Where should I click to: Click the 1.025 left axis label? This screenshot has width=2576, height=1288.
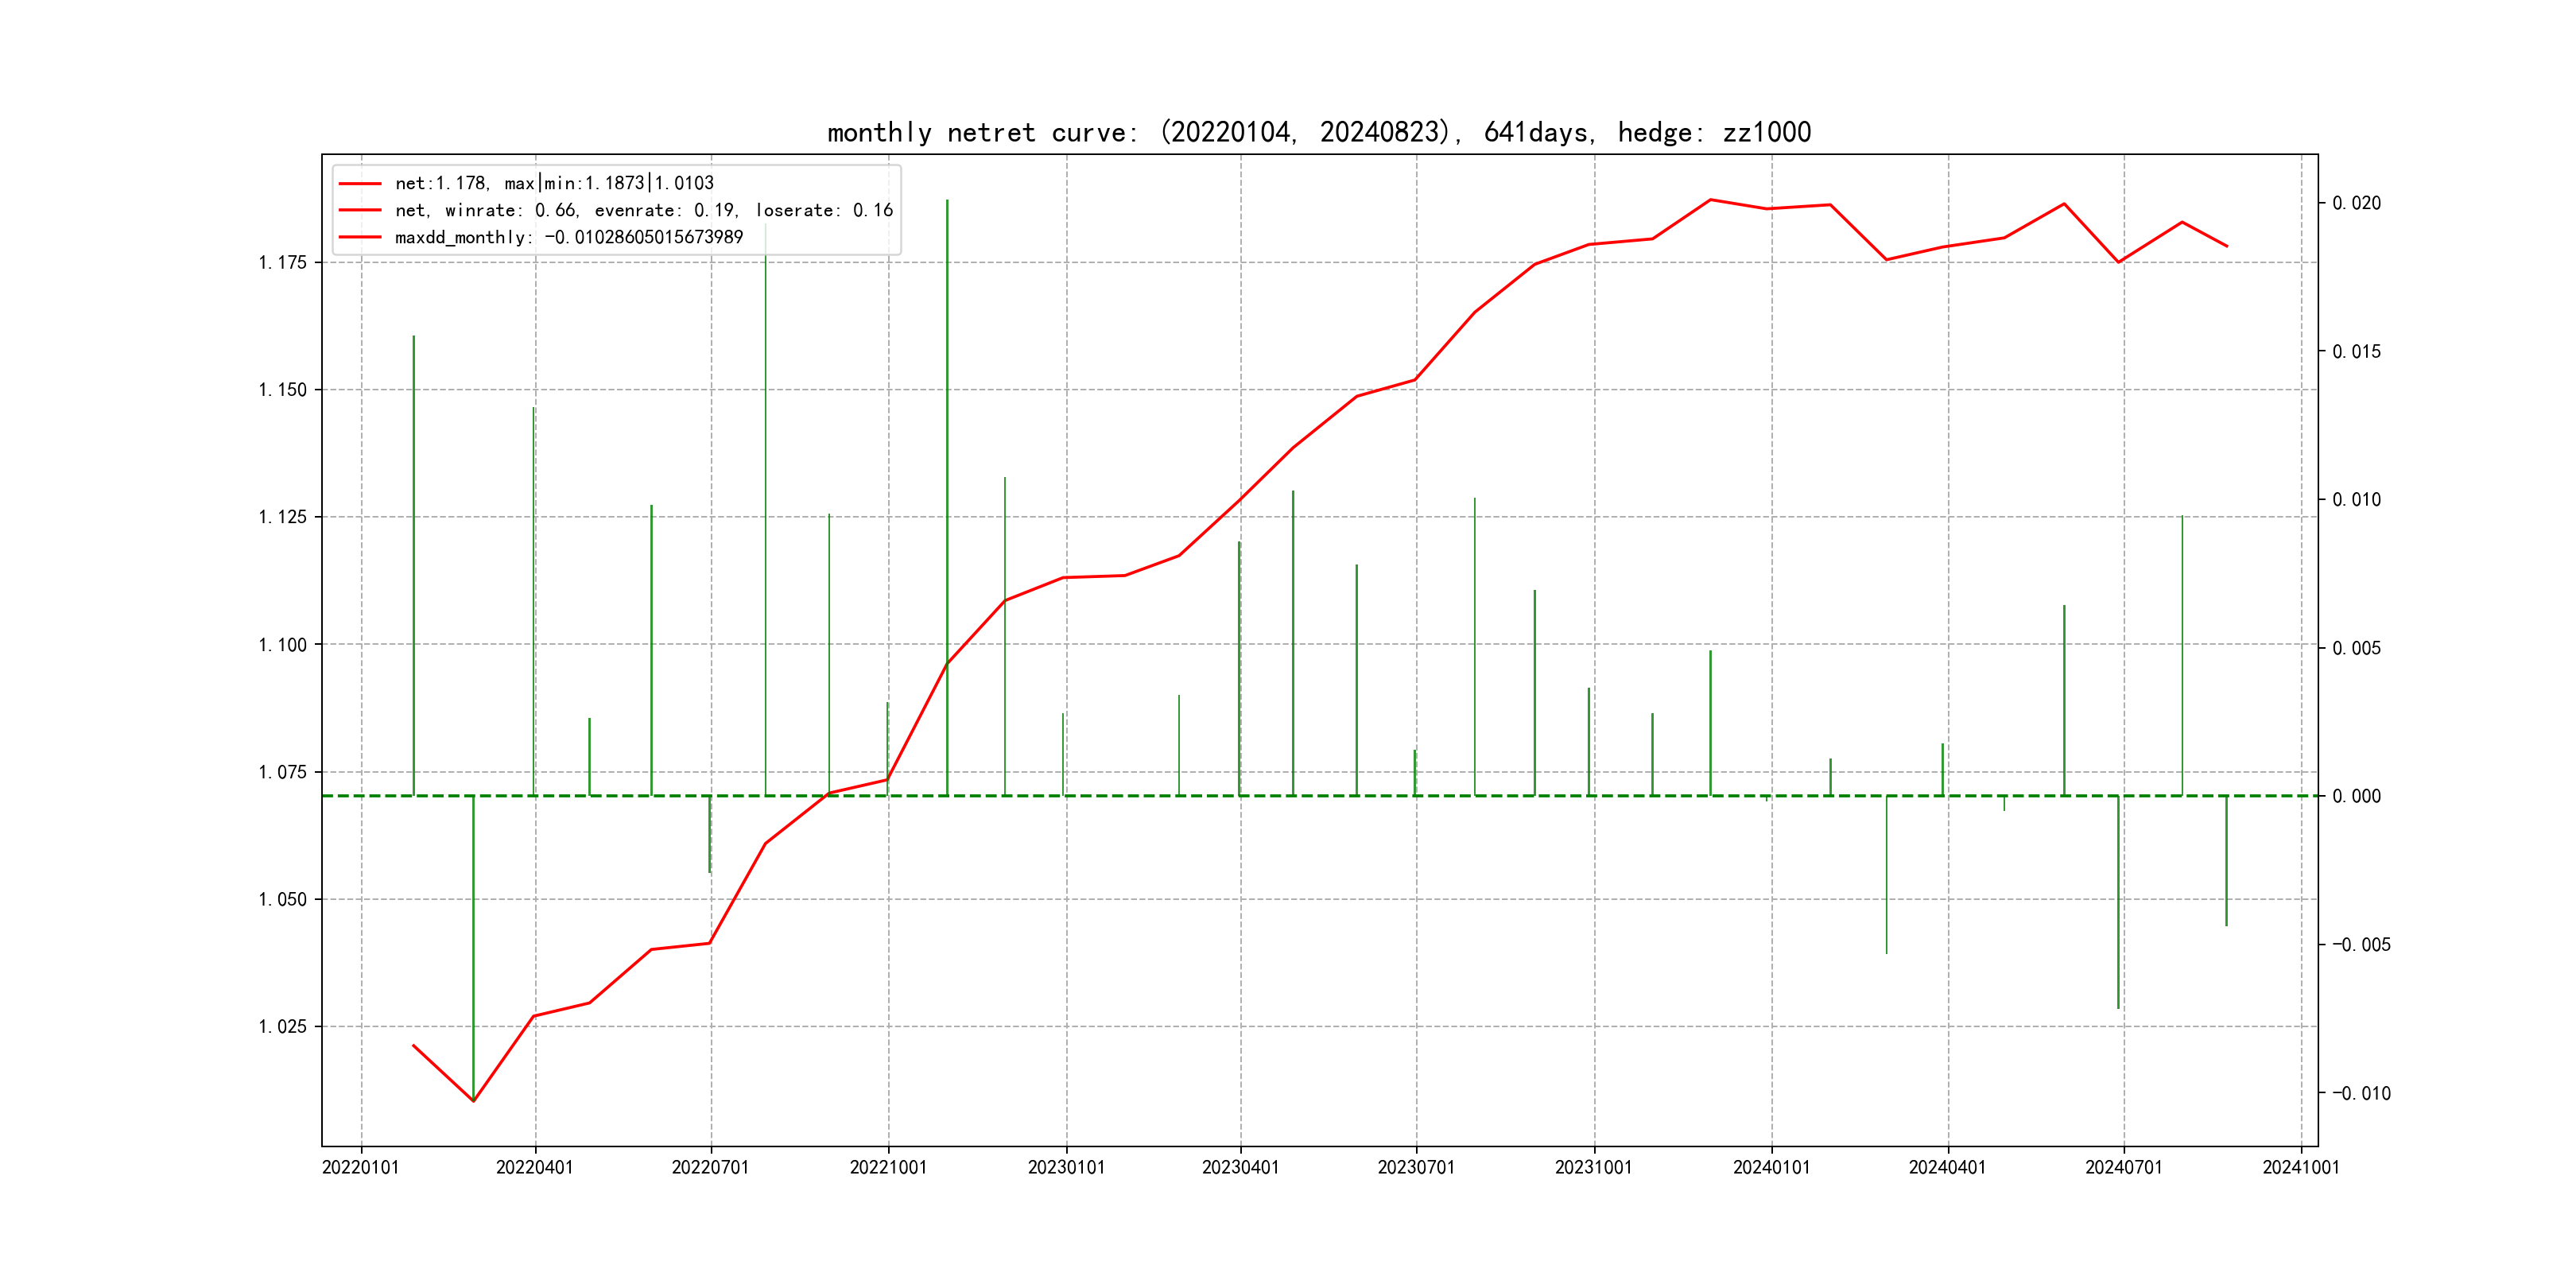[x=283, y=1027]
